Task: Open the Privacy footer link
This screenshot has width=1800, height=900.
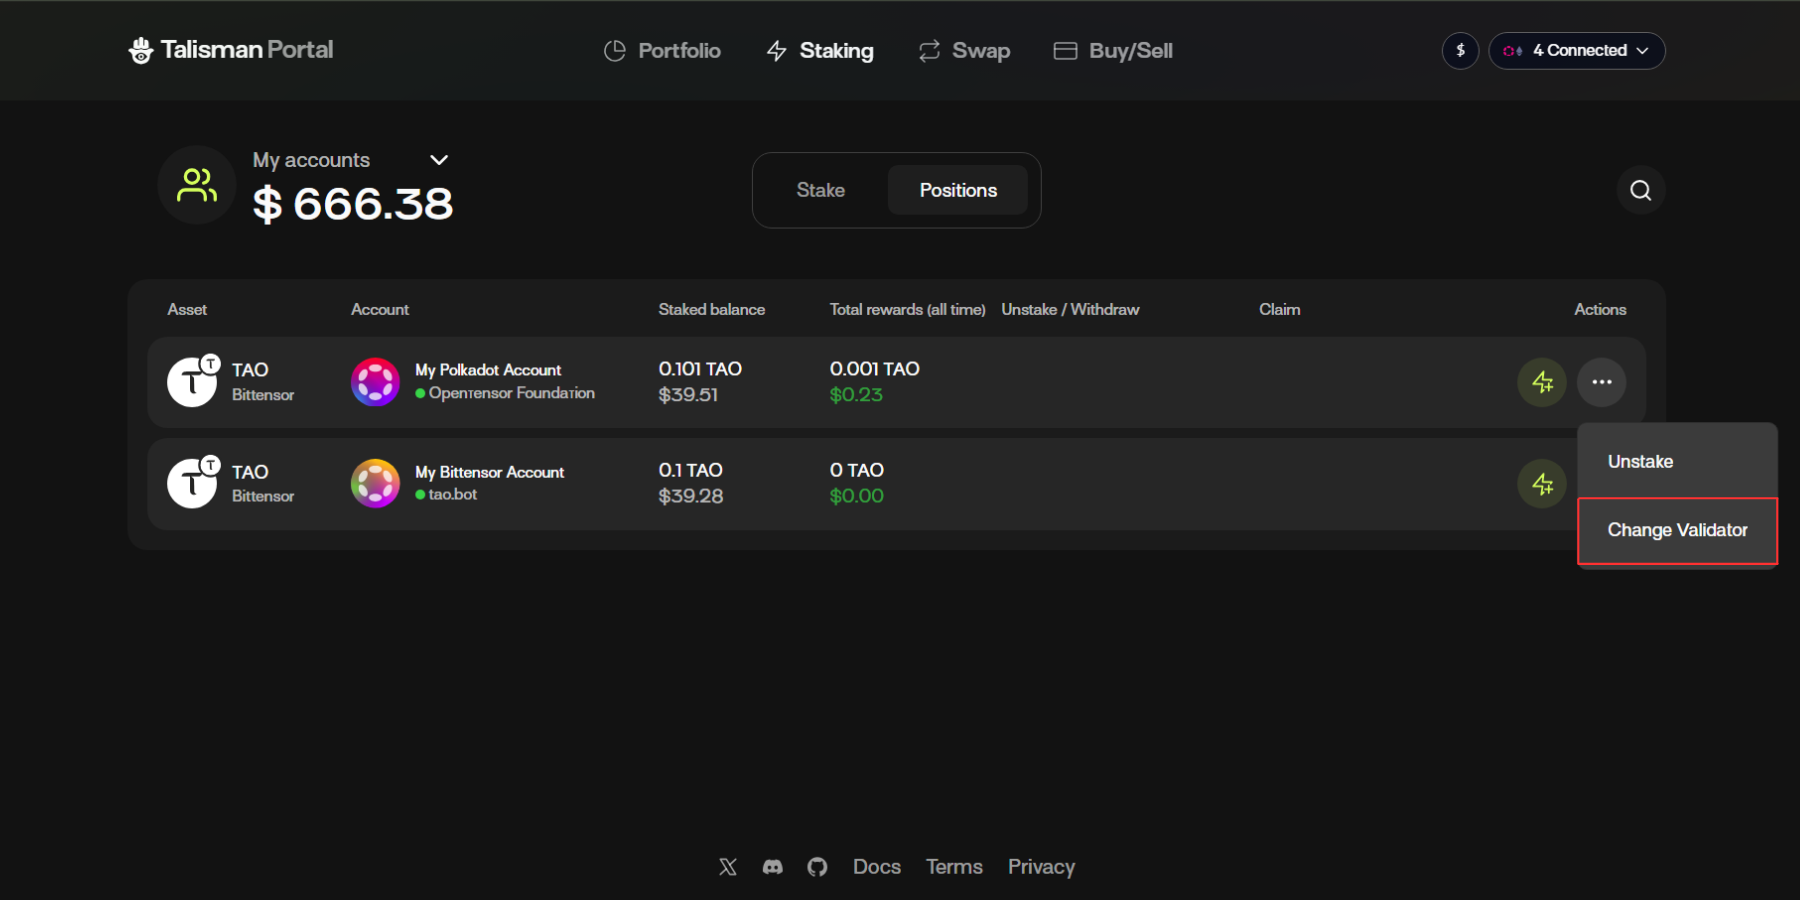Action: point(1041,867)
